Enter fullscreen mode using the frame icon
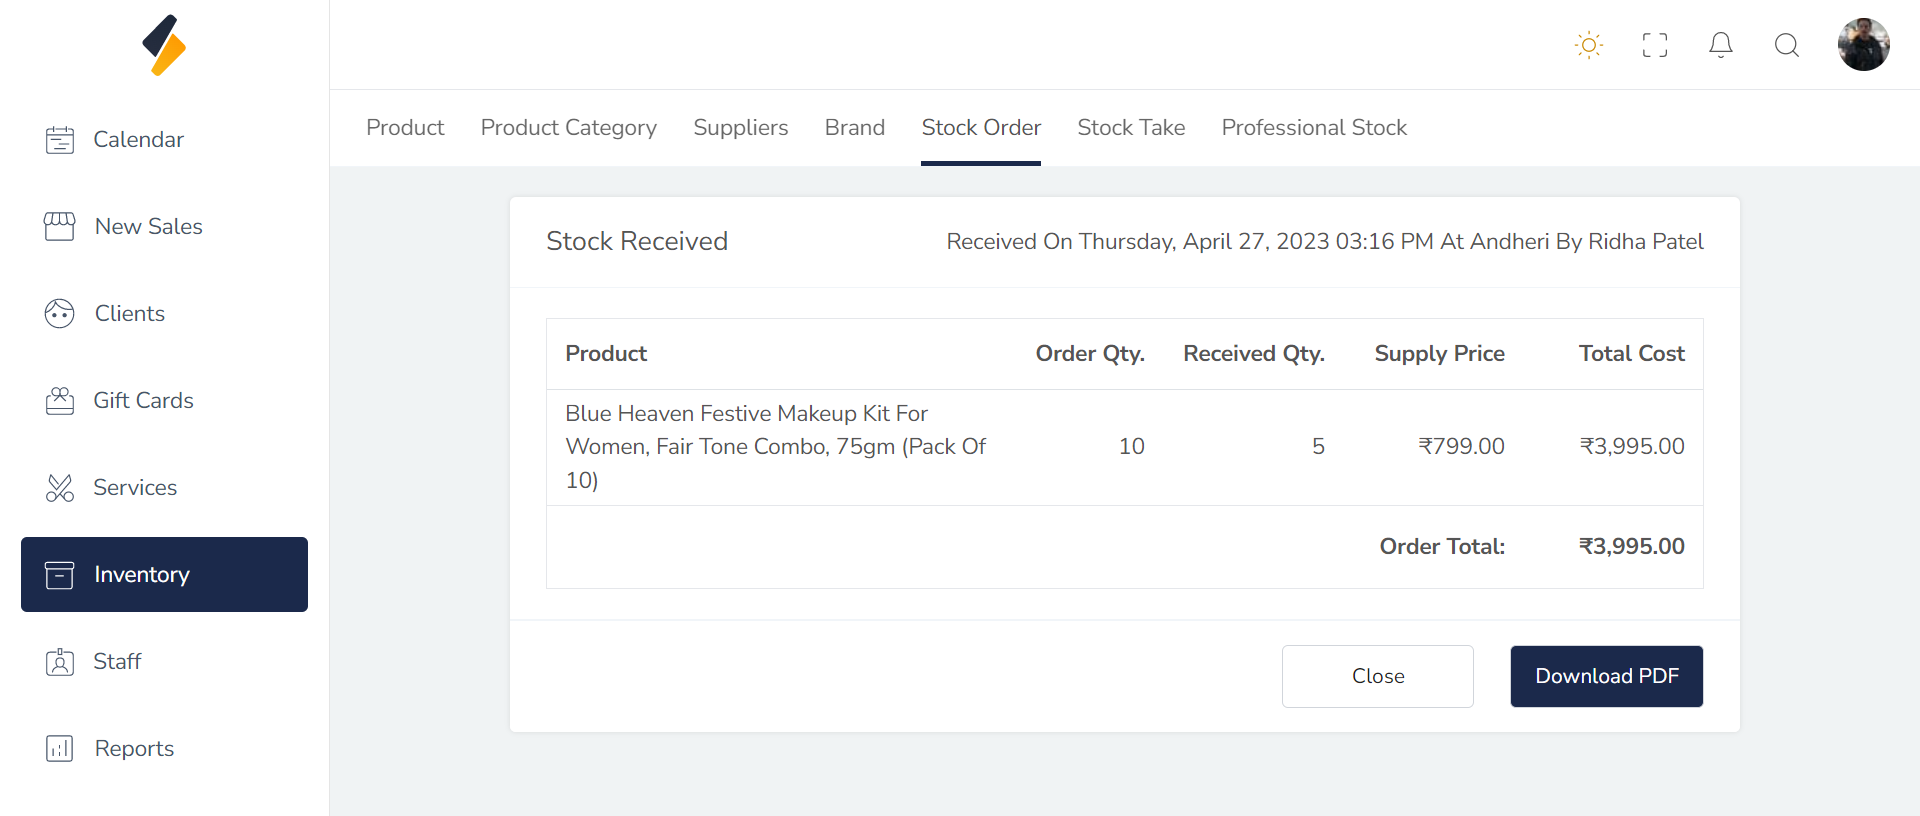The width and height of the screenshot is (1920, 816). 1654,45
